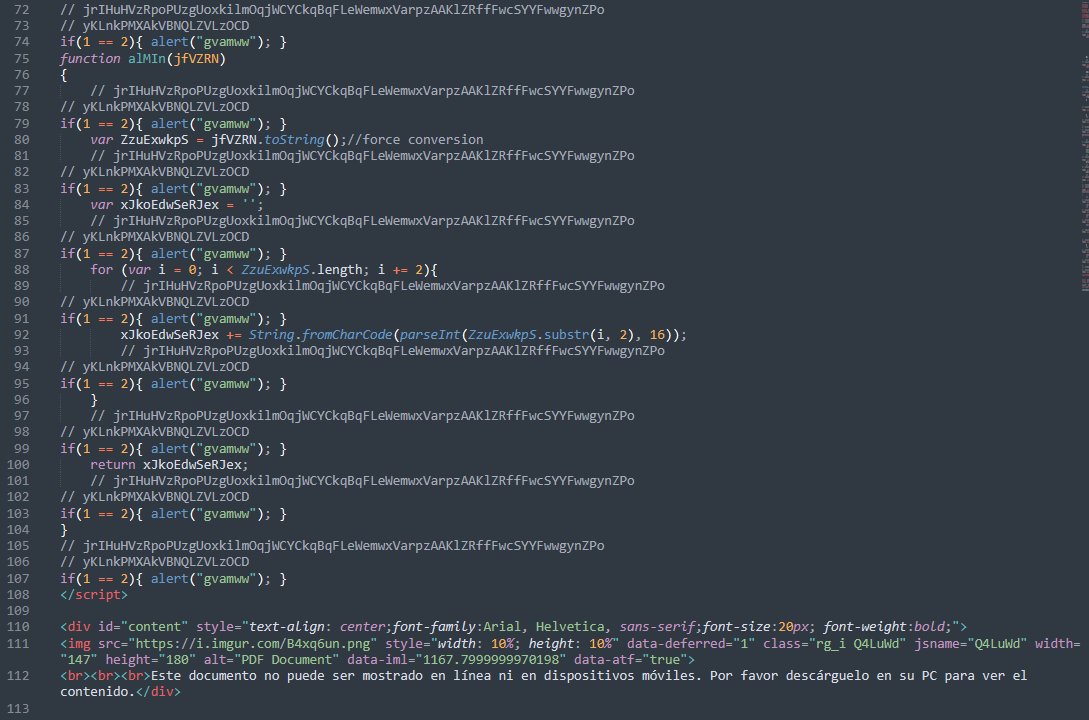Click the height="180" attribute
The height and width of the screenshot is (720, 1089).
tap(150, 660)
